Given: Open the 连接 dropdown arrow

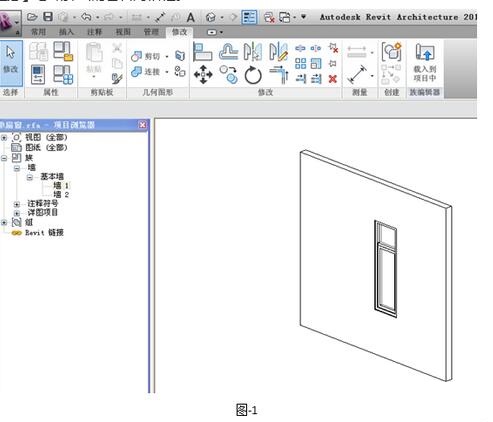Looking at the screenshot, I should [x=167, y=72].
